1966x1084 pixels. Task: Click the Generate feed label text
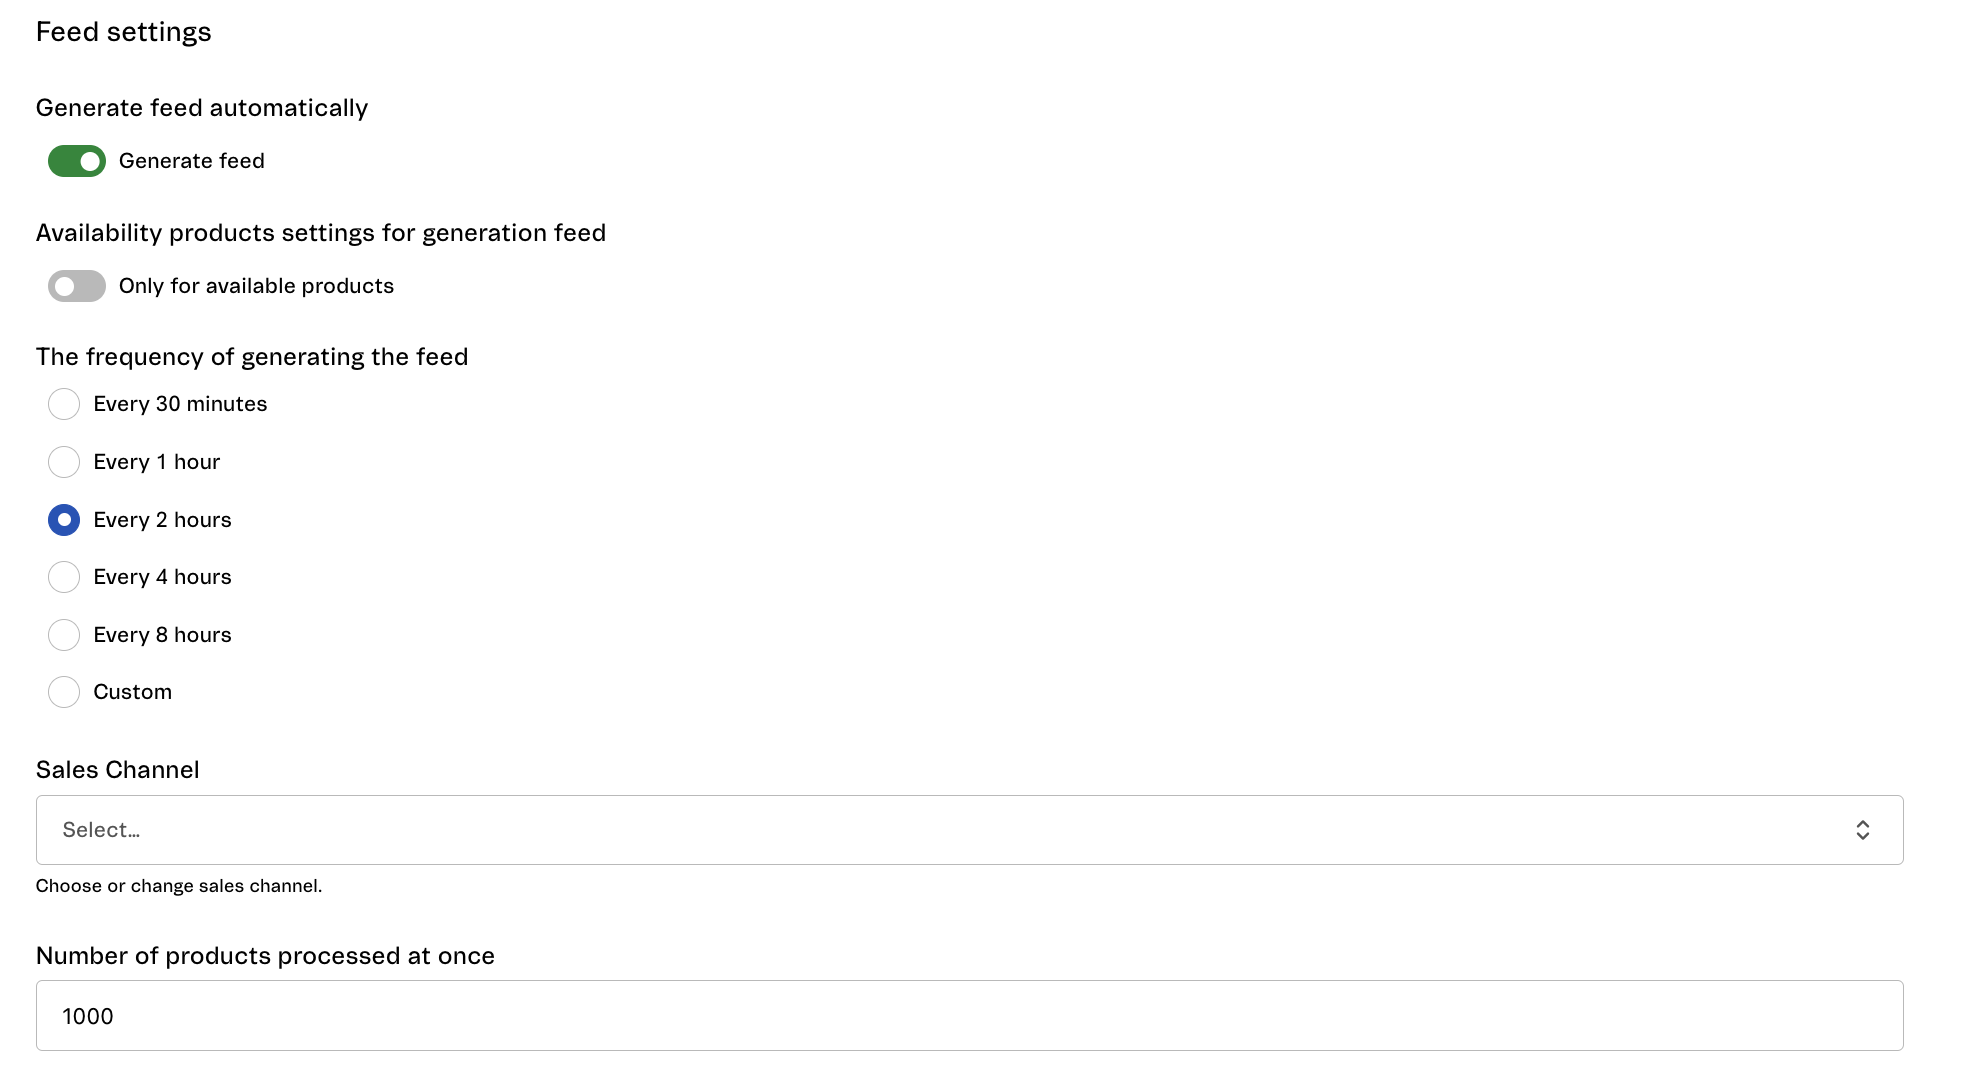pos(192,161)
